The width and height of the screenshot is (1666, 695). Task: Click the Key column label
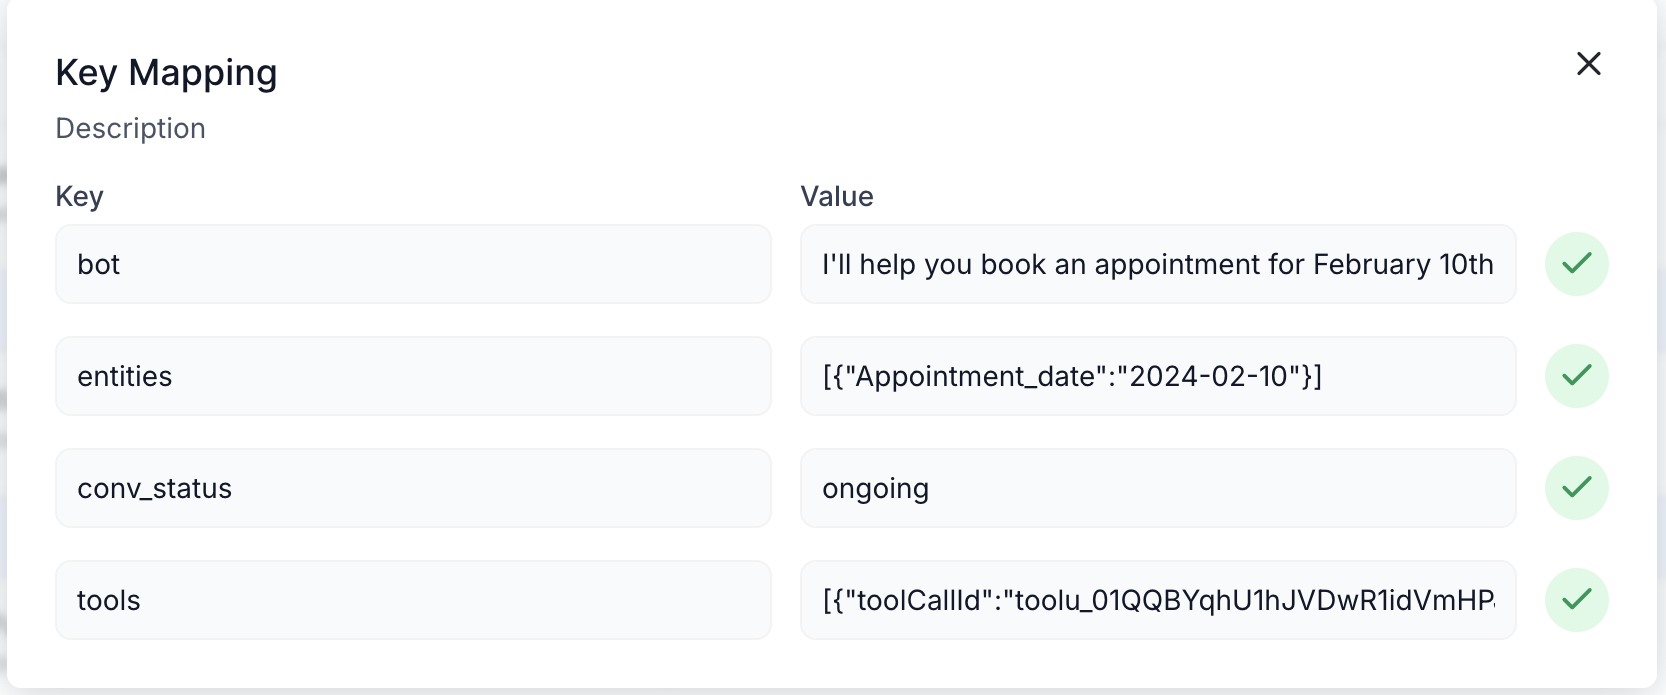click(79, 196)
